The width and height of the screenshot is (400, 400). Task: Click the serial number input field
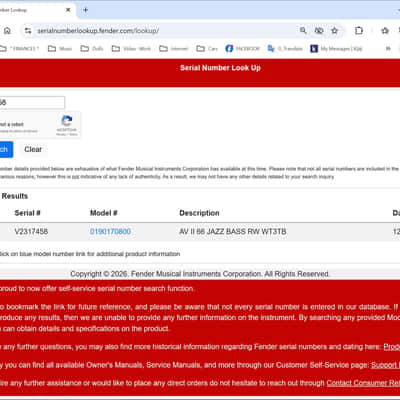click(32, 102)
